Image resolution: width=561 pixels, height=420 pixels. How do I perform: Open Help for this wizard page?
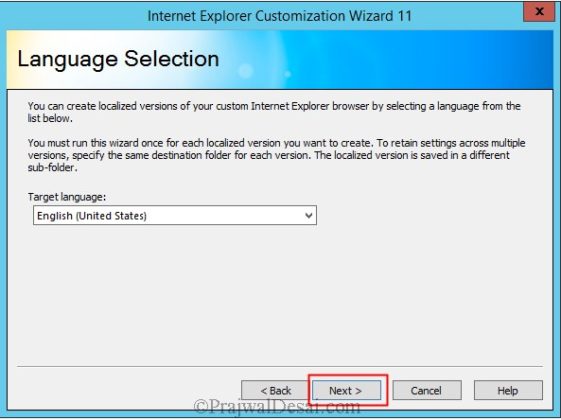[x=508, y=390]
